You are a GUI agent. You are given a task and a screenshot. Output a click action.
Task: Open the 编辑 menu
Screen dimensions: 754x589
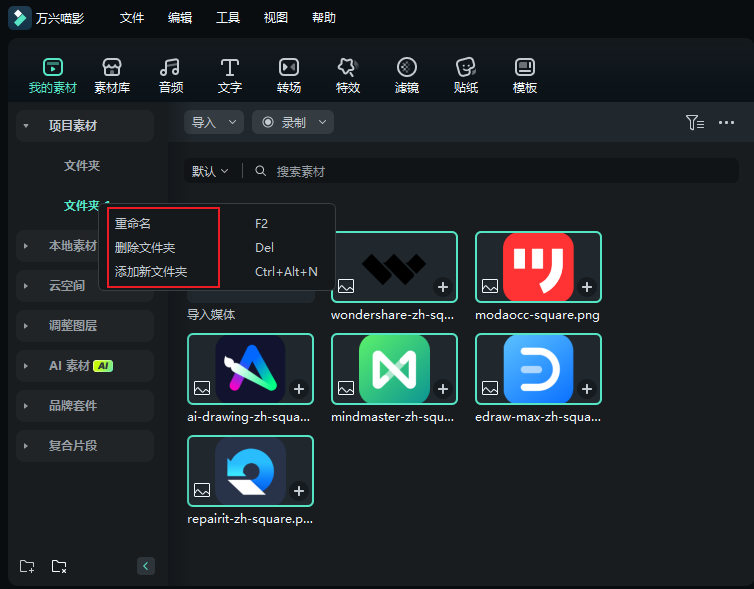180,18
